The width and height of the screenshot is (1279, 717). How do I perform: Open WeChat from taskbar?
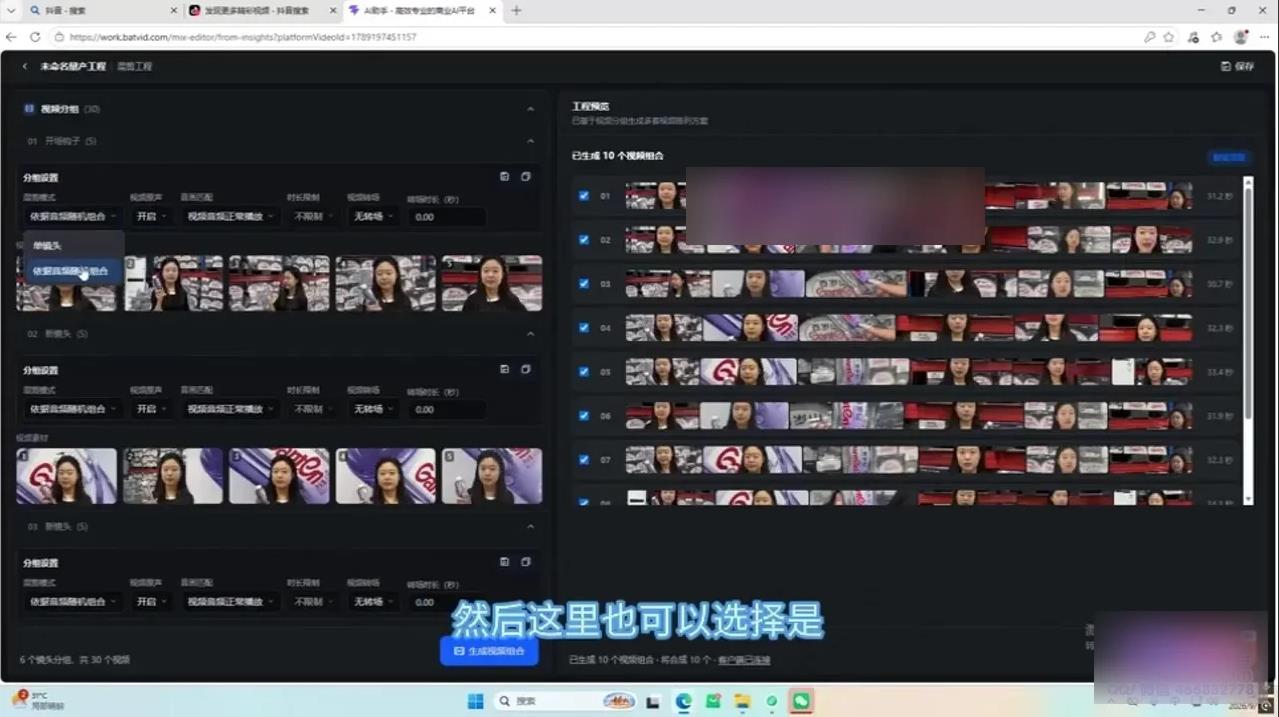pos(801,701)
